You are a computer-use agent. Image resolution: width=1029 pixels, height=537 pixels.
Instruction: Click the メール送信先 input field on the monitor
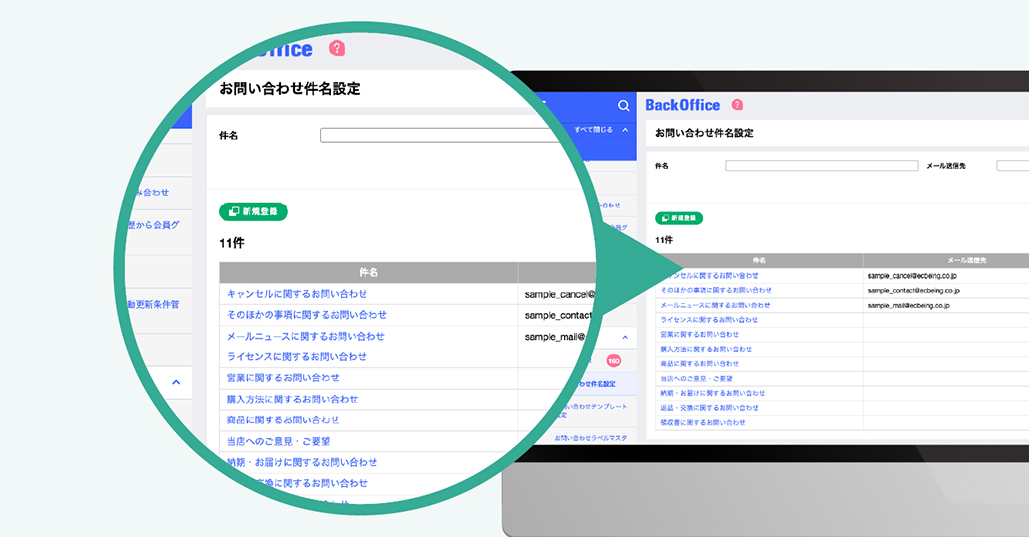point(1012,166)
